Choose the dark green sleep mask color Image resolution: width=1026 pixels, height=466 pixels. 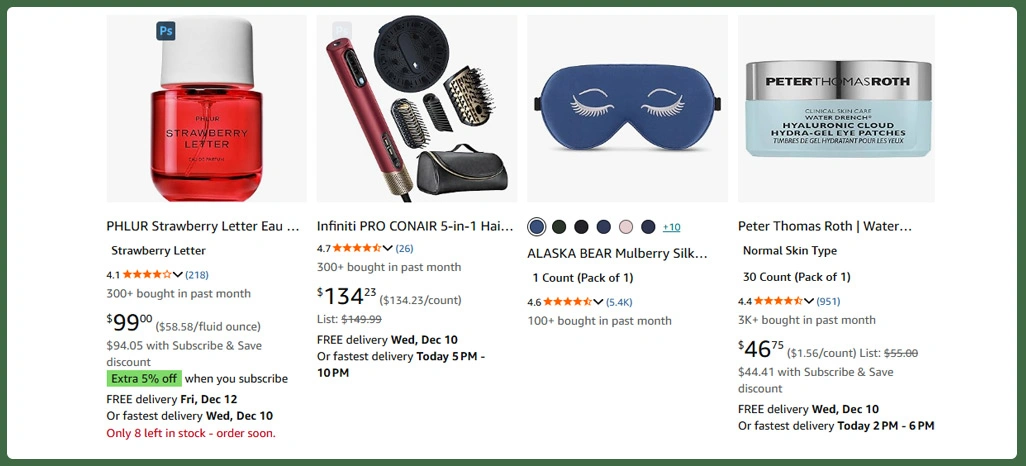coord(559,227)
